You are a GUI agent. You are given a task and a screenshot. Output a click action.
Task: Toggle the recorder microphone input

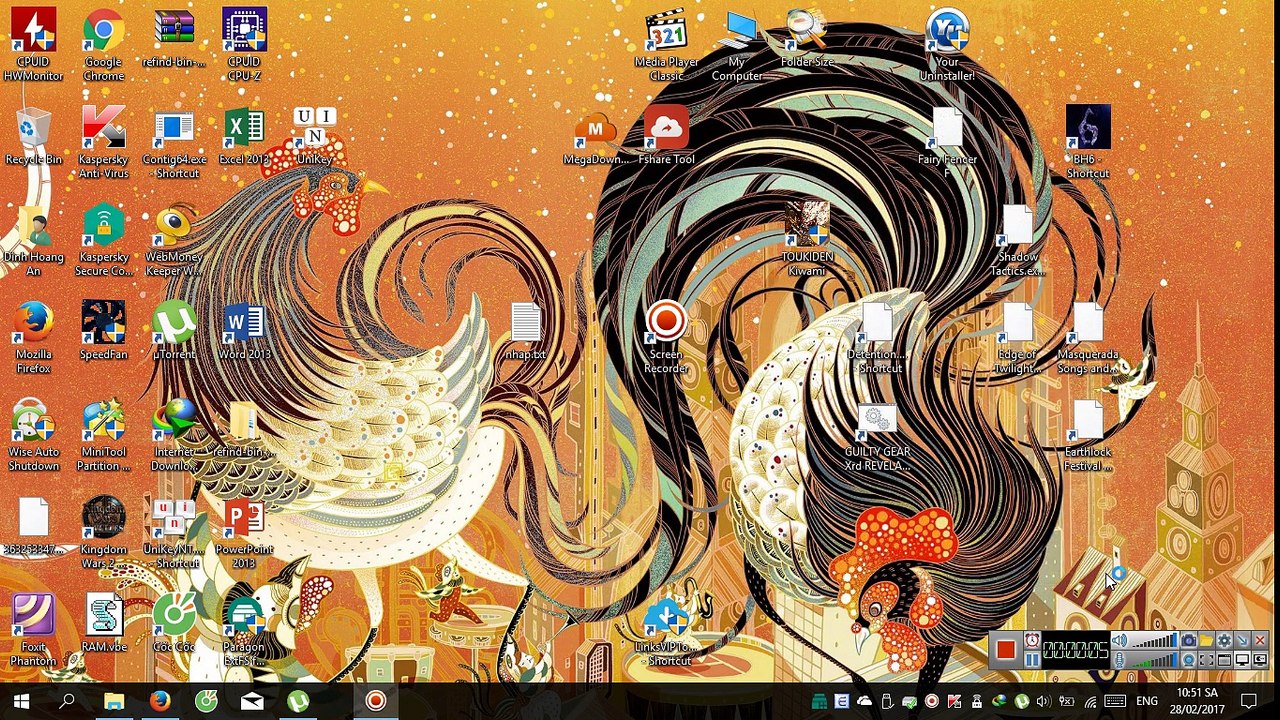coord(1119,660)
